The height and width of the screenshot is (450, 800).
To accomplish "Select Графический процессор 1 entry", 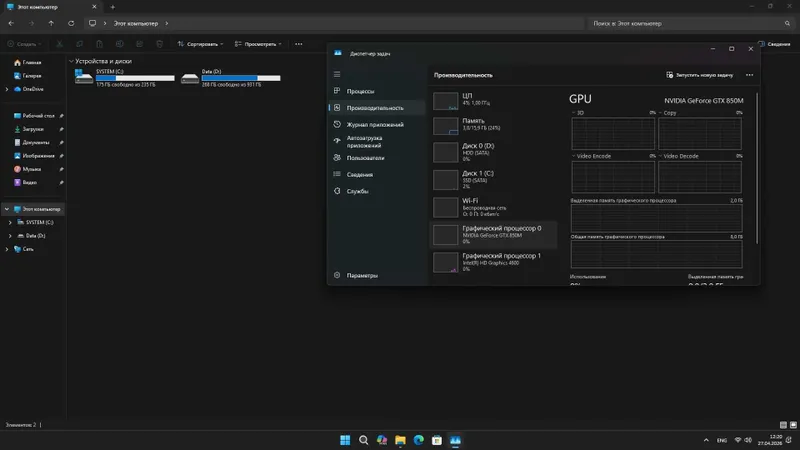I will coord(494,262).
